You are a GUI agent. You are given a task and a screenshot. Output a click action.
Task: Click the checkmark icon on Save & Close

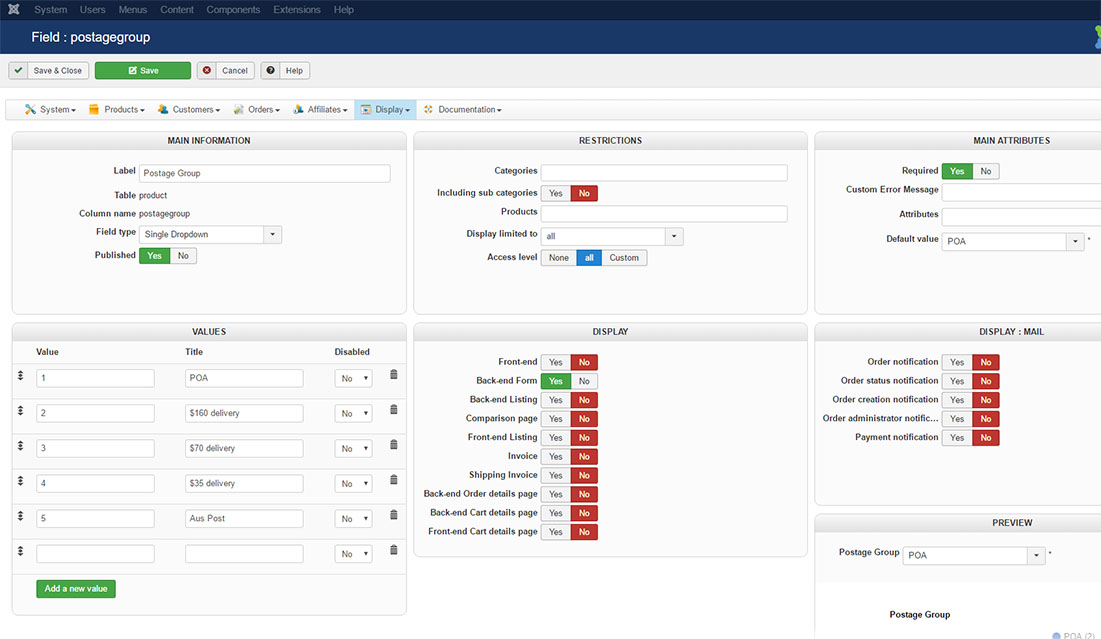(18, 70)
